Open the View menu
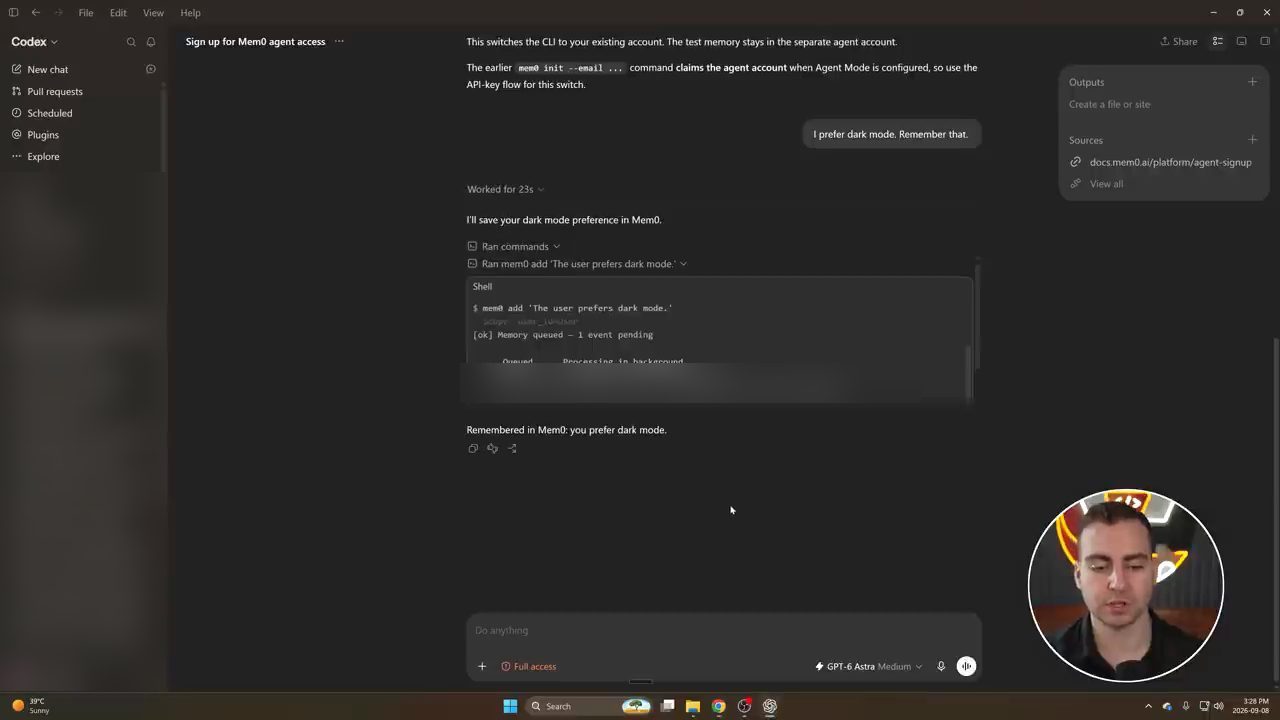 pos(153,13)
